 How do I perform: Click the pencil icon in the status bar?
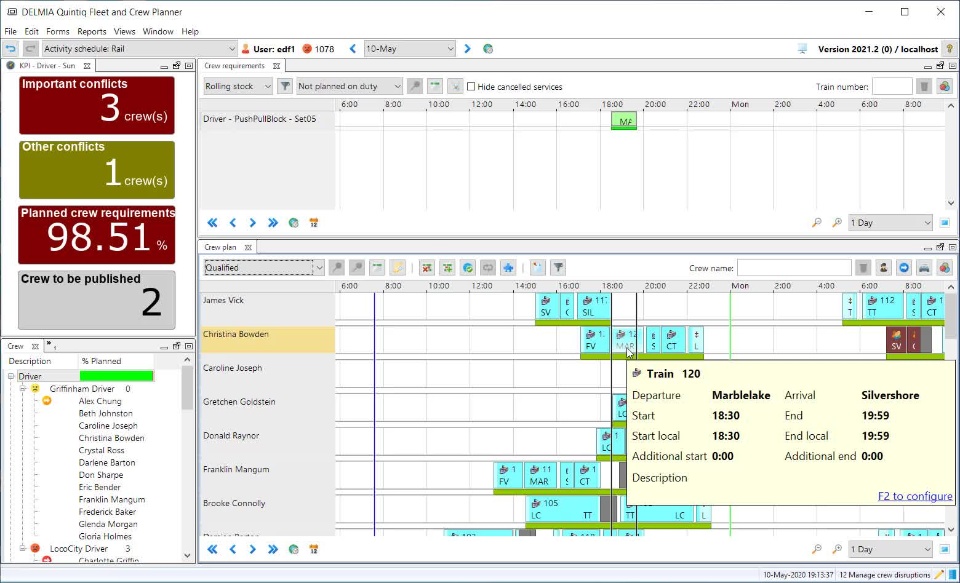click(940, 575)
